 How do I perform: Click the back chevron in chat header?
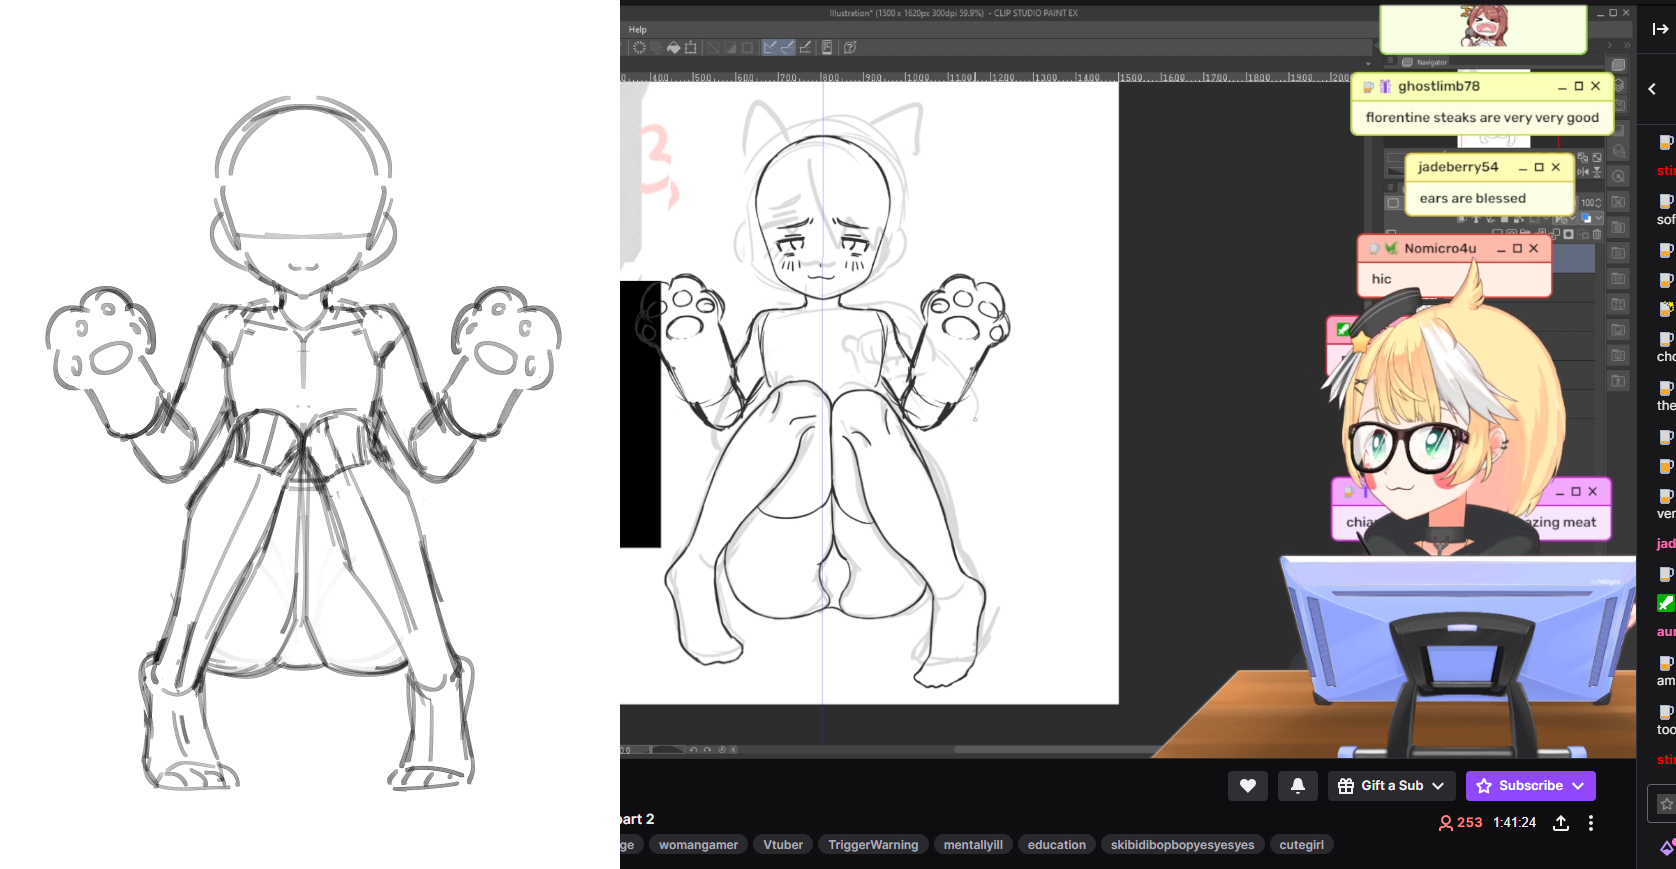click(1653, 89)
